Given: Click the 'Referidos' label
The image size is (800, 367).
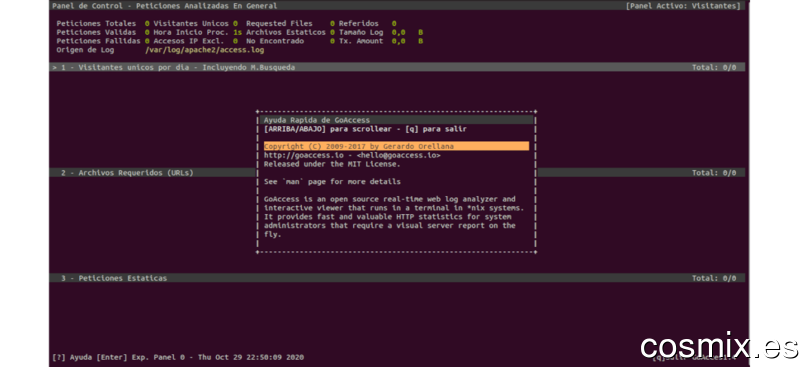Looking at the screenshot, I should tap(359, 23).
